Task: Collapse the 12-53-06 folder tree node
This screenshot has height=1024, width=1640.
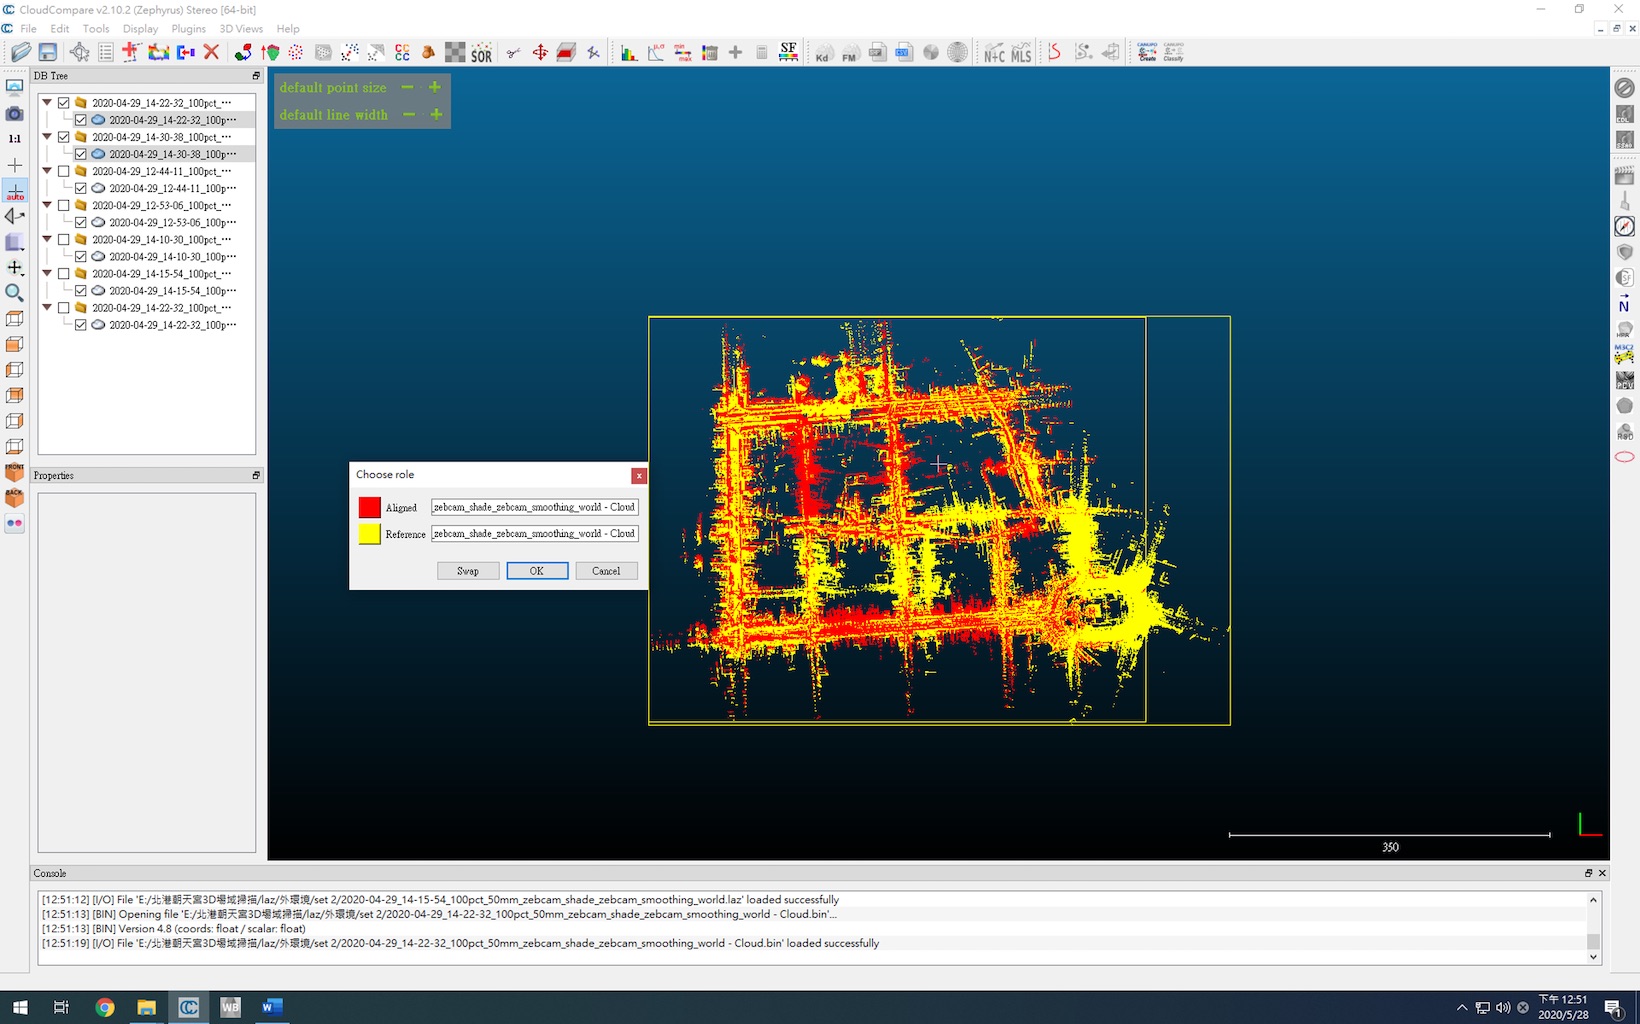Action: pos(47,205)
